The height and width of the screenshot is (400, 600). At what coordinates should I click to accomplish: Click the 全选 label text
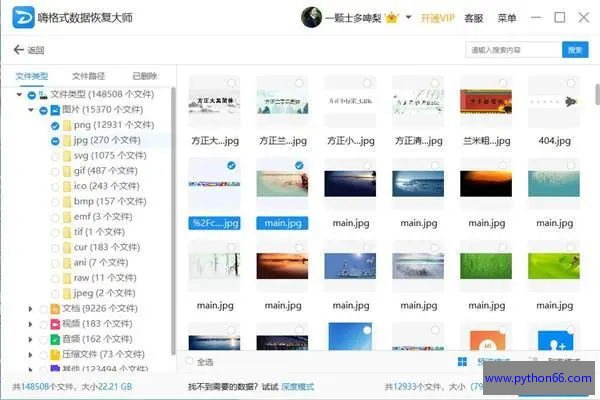[205, 362]
